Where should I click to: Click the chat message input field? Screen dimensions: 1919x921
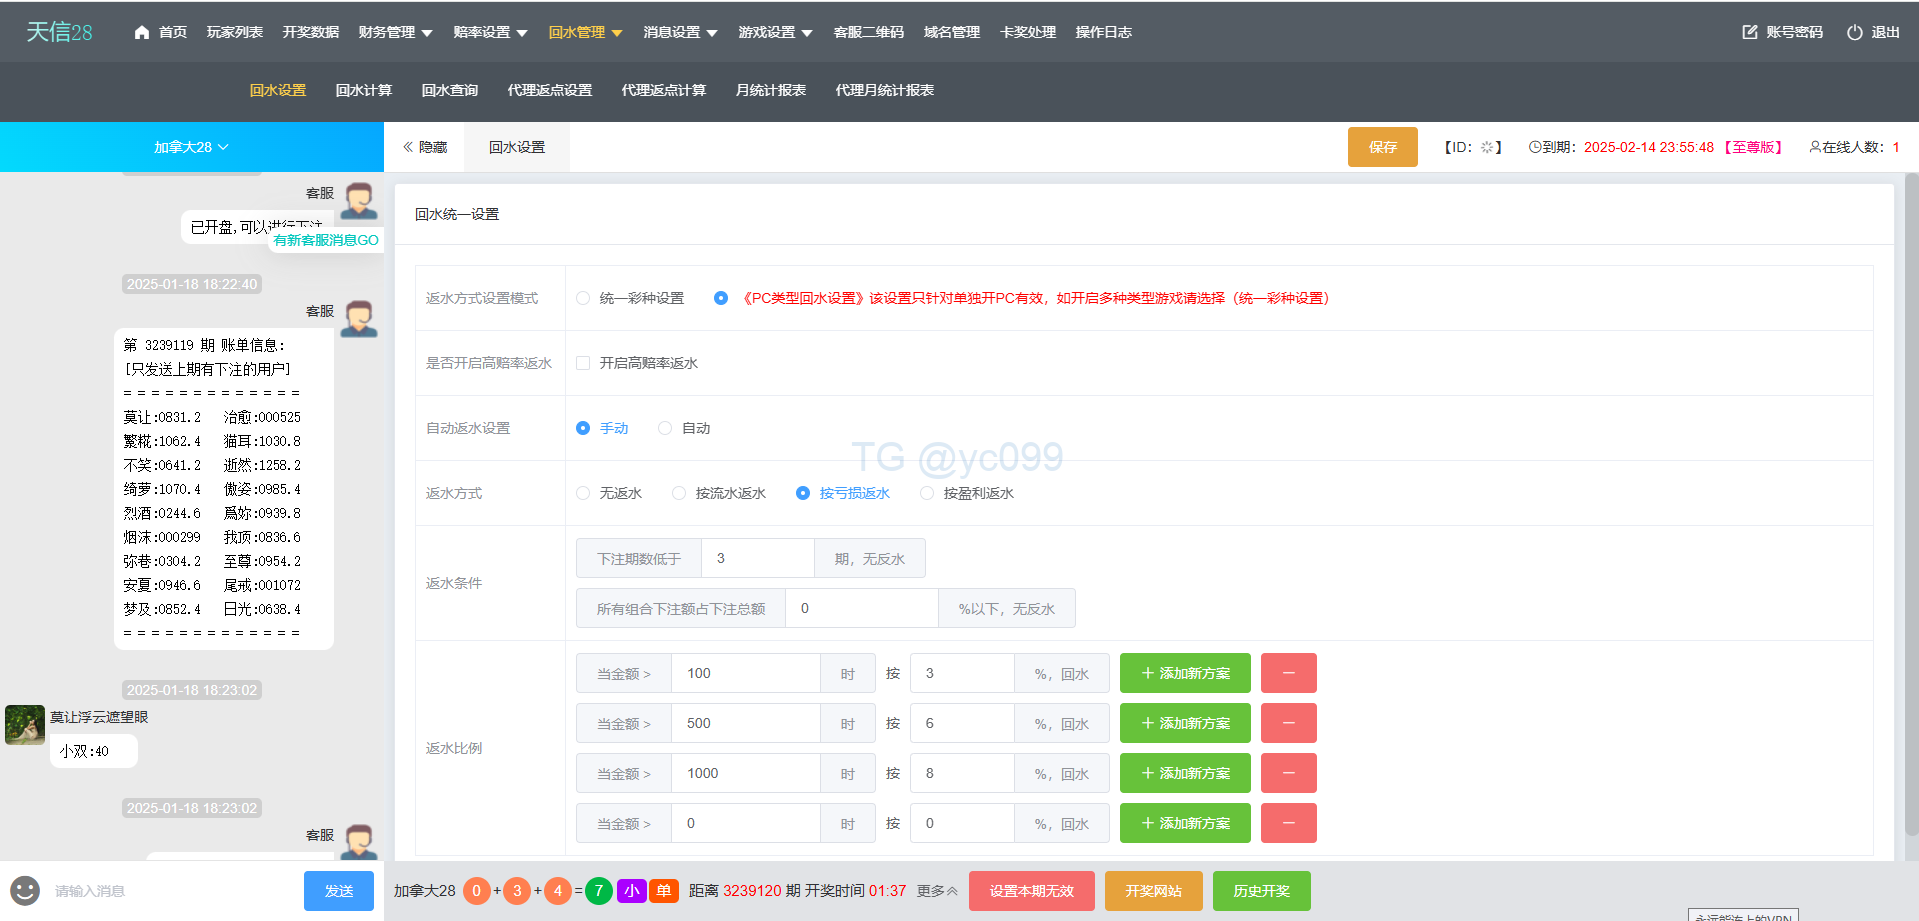[170, 891]
